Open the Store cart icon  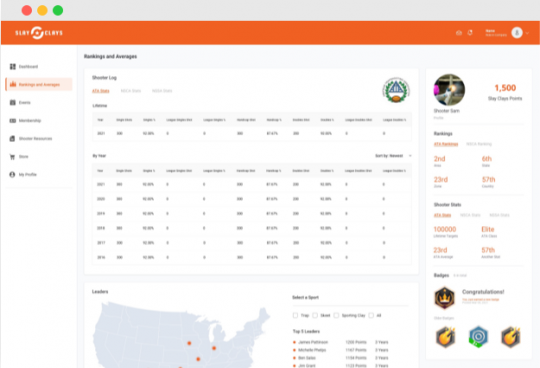(12, 157)
